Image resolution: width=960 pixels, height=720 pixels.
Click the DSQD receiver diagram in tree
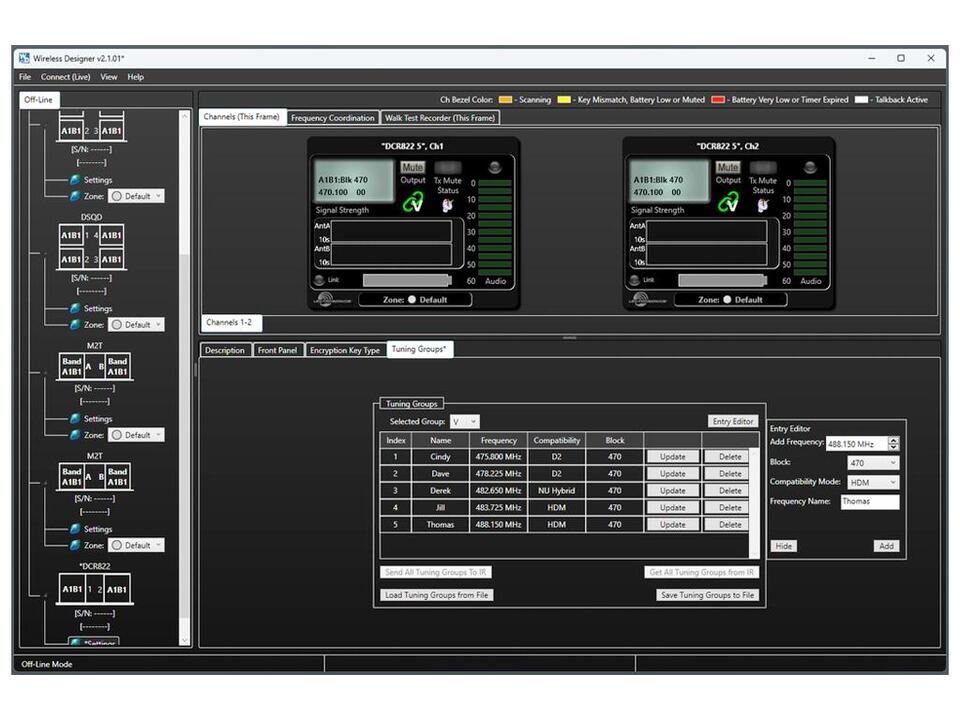pyautogui.click(x=91, y=246)
